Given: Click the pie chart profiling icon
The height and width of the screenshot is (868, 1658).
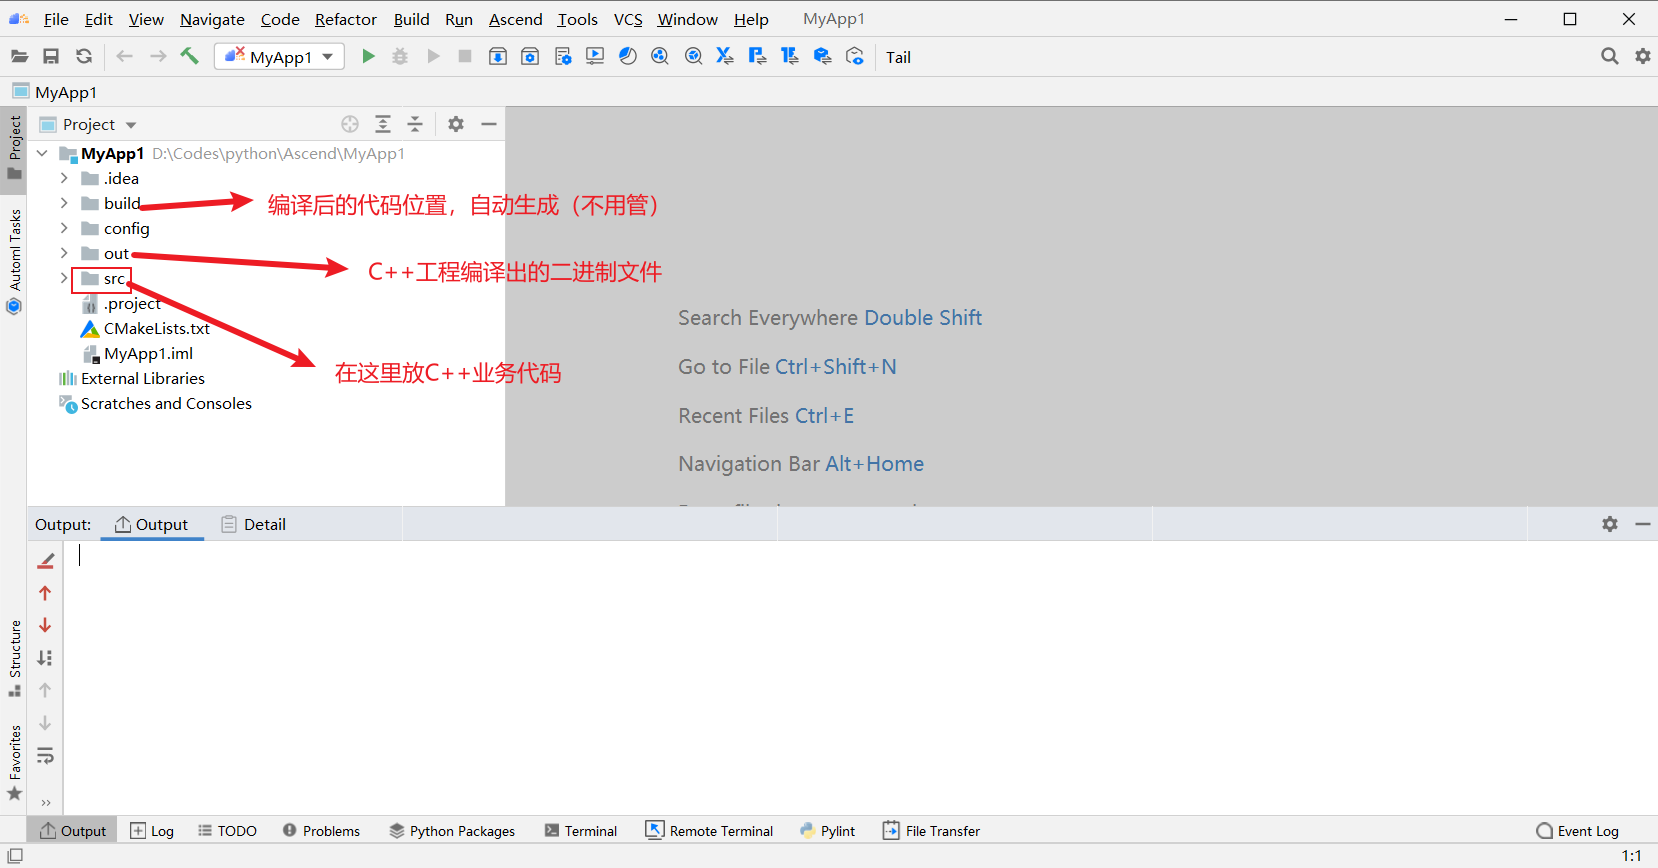Looking at the screenshot, I should click(x=628, y=57).
